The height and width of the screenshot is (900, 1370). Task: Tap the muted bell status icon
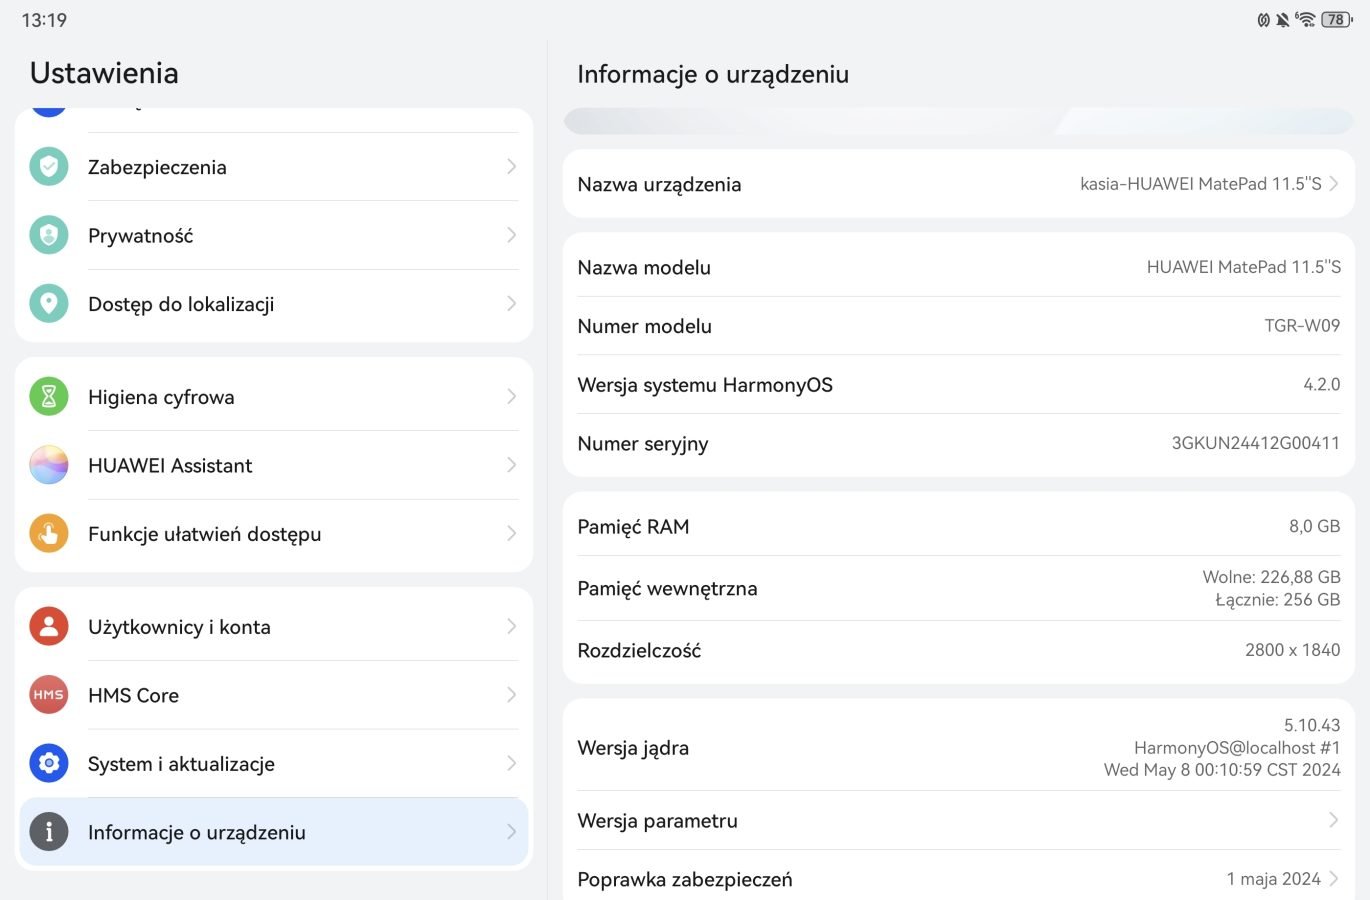coord(1283,19)
